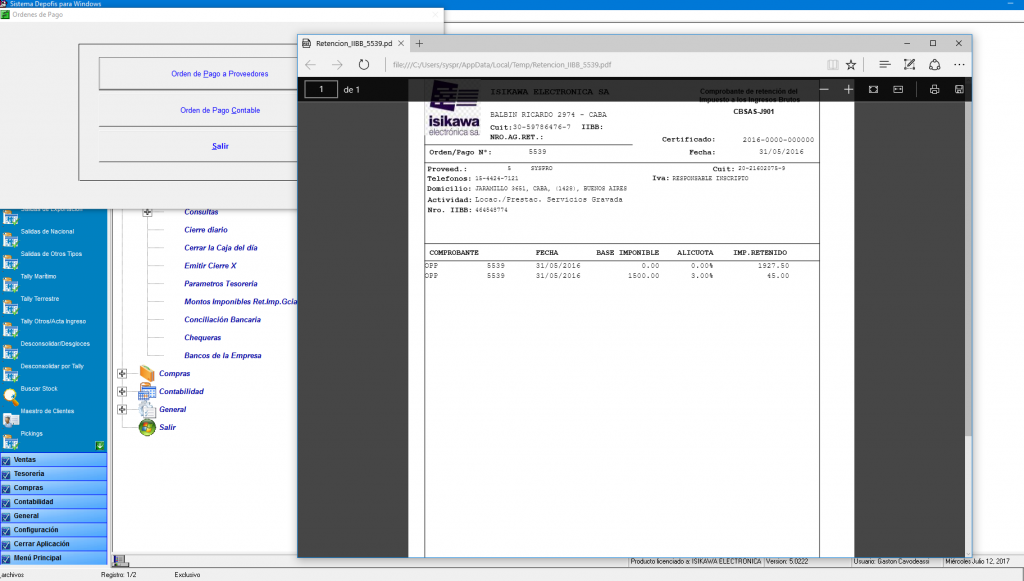Zoom in on the PDF document
1024x581 pixels.
[848, 90]
